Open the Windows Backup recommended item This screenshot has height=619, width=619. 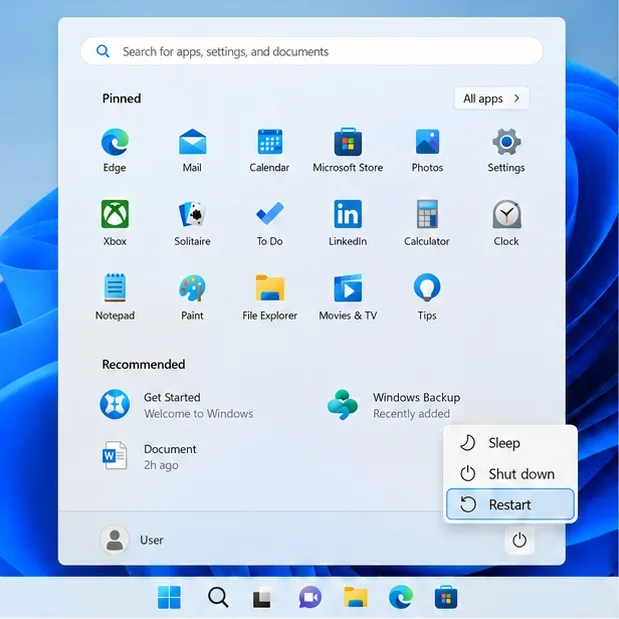click(x=394, y=405)
